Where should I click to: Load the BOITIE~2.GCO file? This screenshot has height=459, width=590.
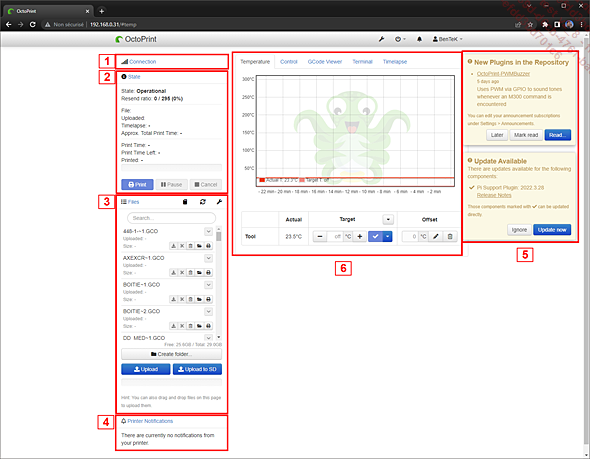coord(199,326)
